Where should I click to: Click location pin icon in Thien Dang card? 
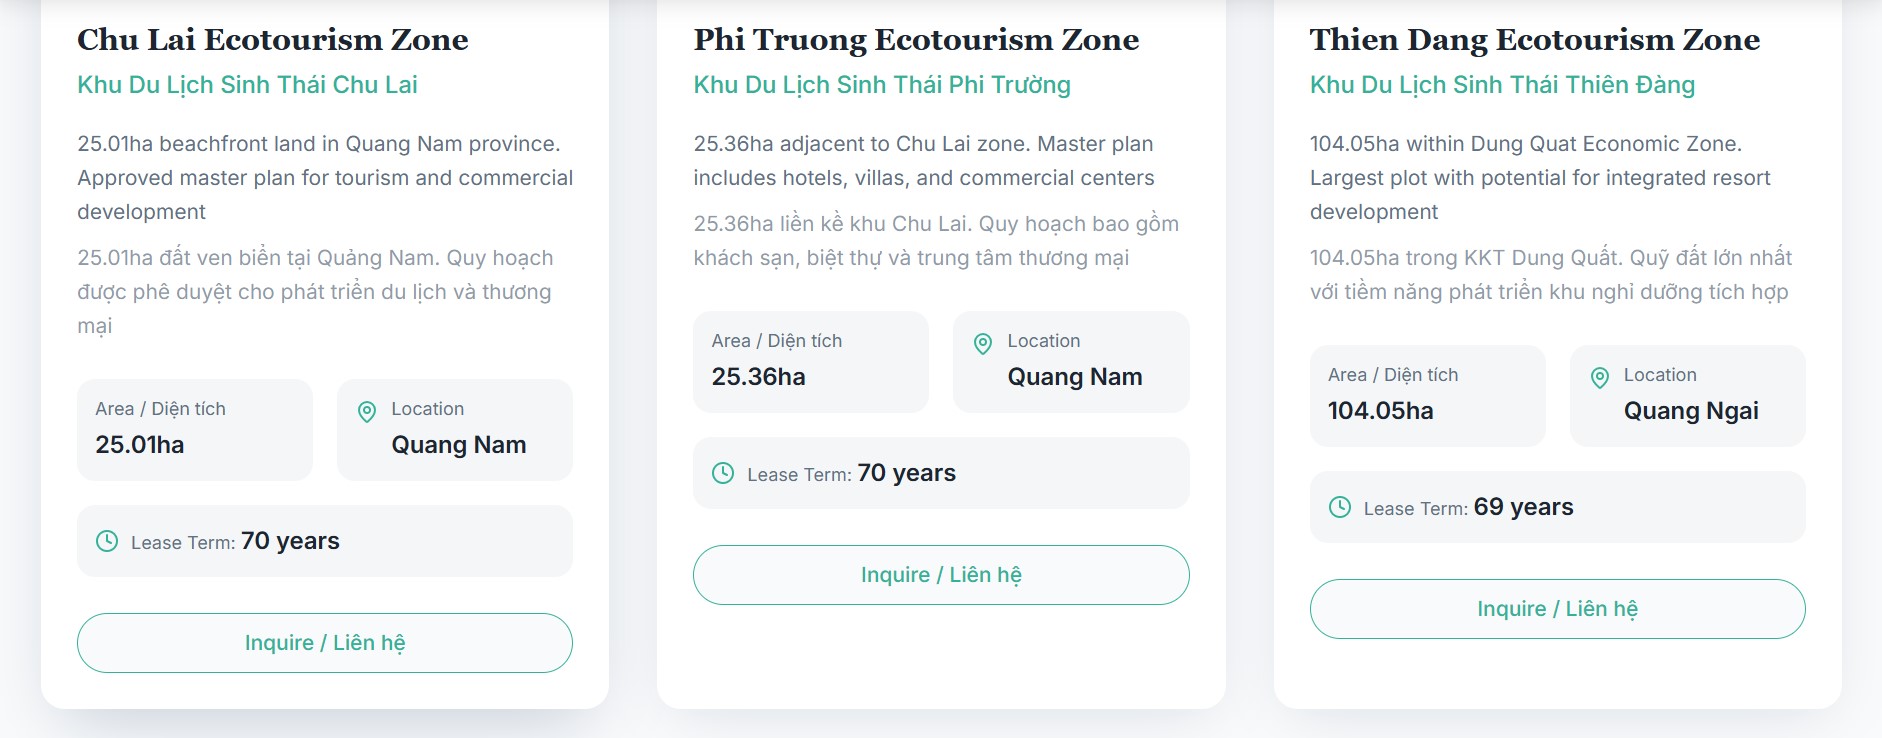[1600, 377]
